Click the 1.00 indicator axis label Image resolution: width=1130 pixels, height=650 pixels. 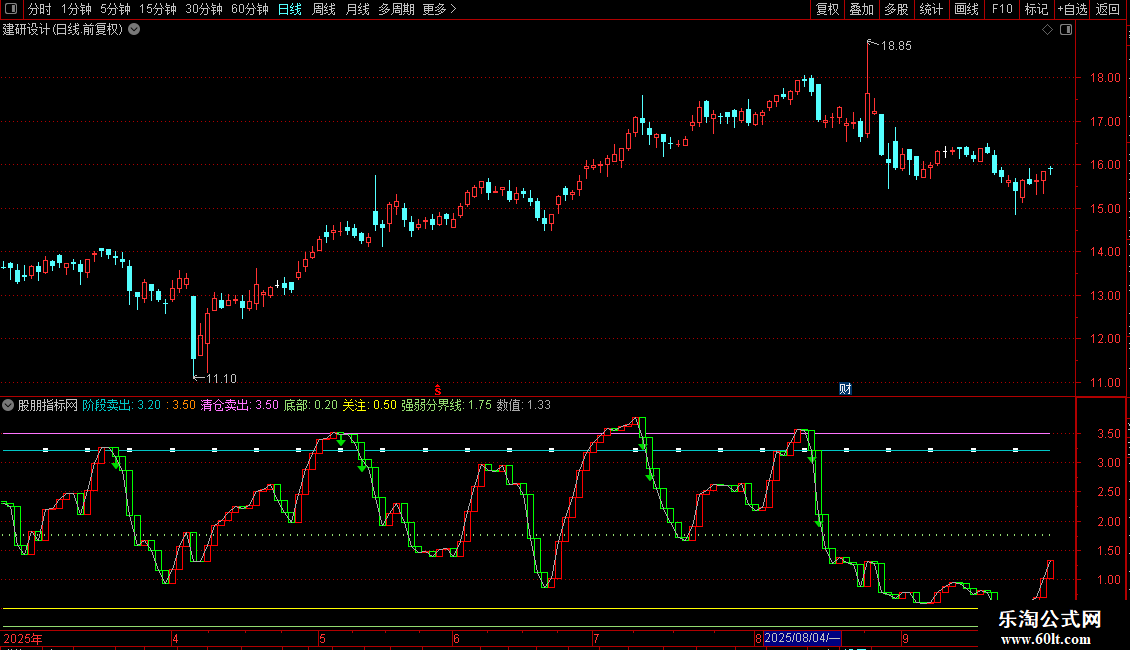point(1108,579)
